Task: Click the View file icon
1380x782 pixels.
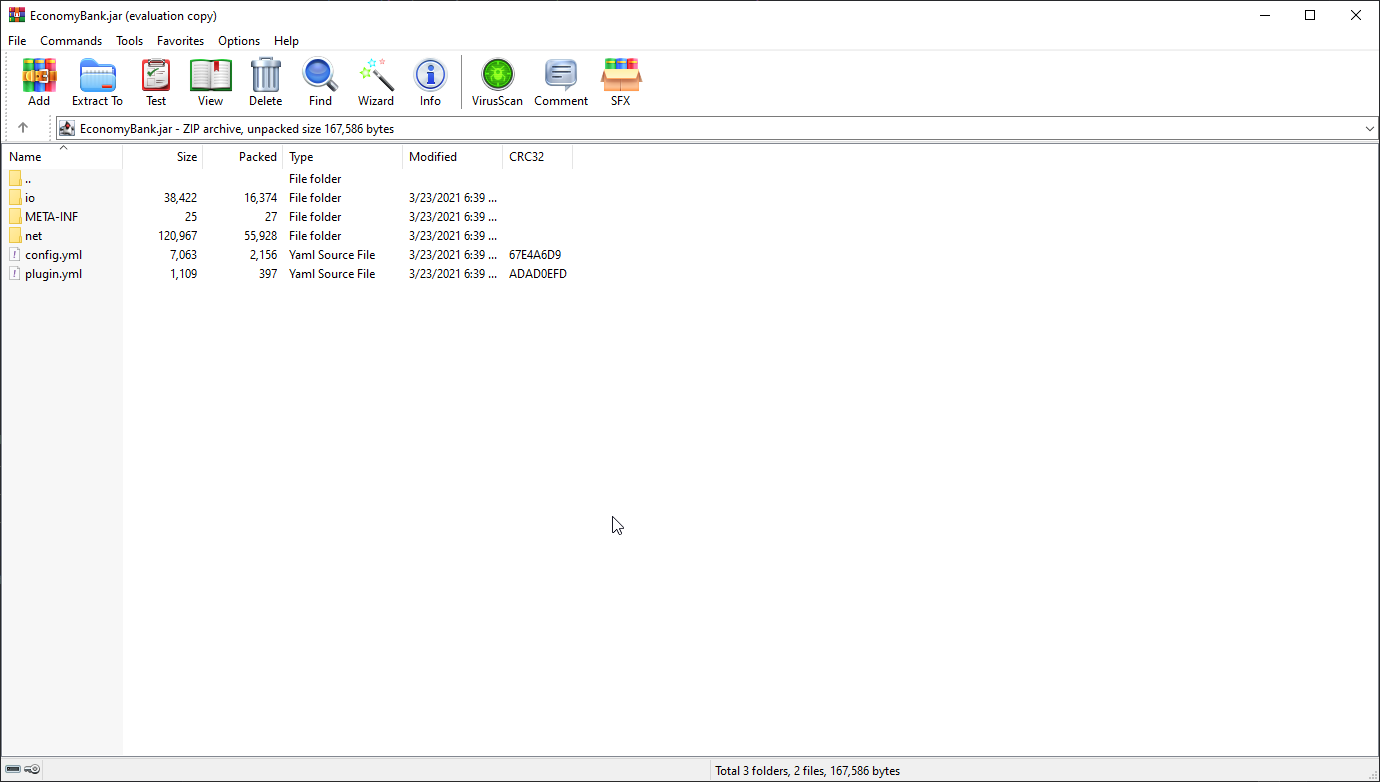Action: [210, 82]
